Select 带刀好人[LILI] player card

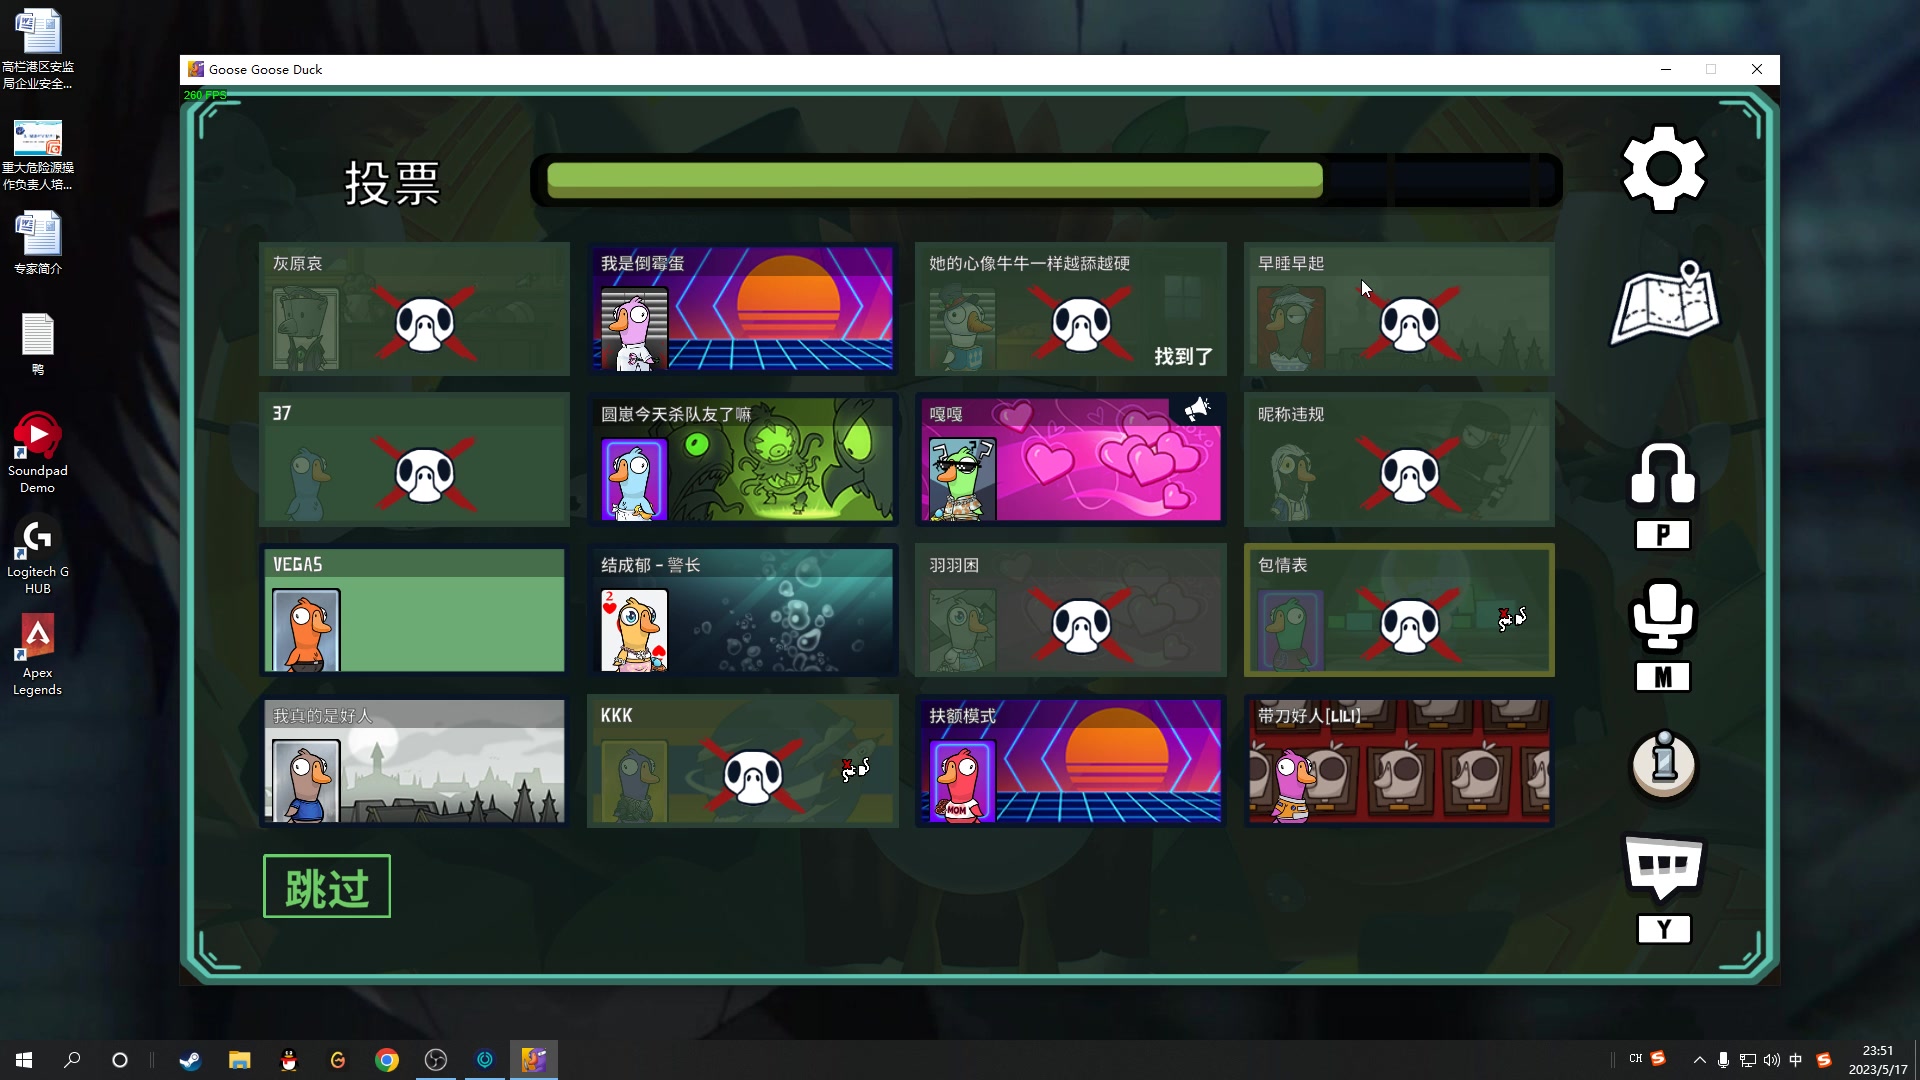click(1398, 761)
